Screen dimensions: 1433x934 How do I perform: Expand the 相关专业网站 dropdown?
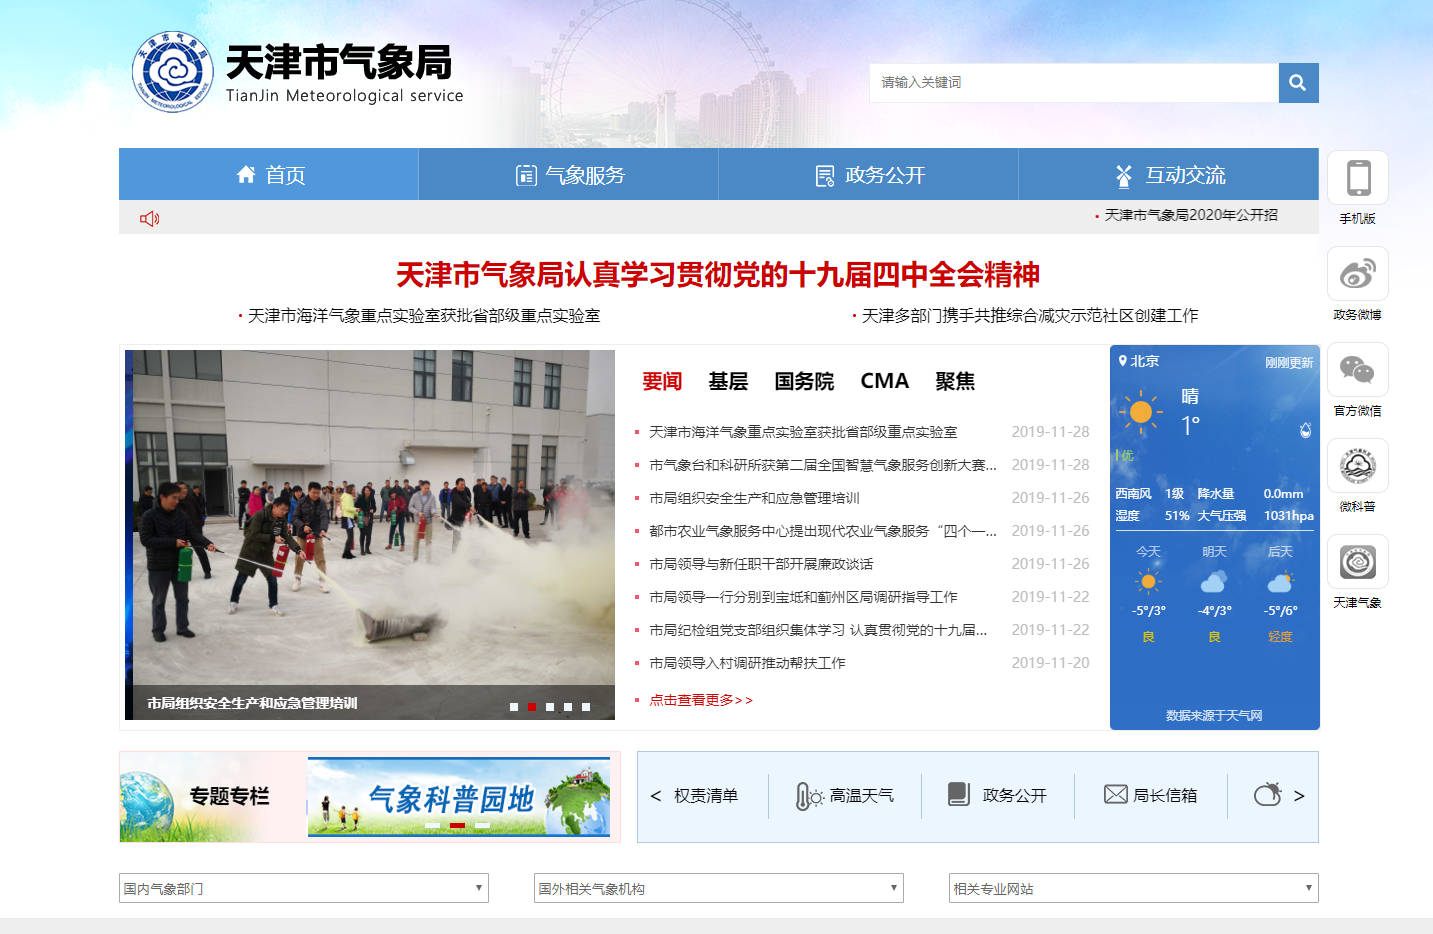[1133, 888]
